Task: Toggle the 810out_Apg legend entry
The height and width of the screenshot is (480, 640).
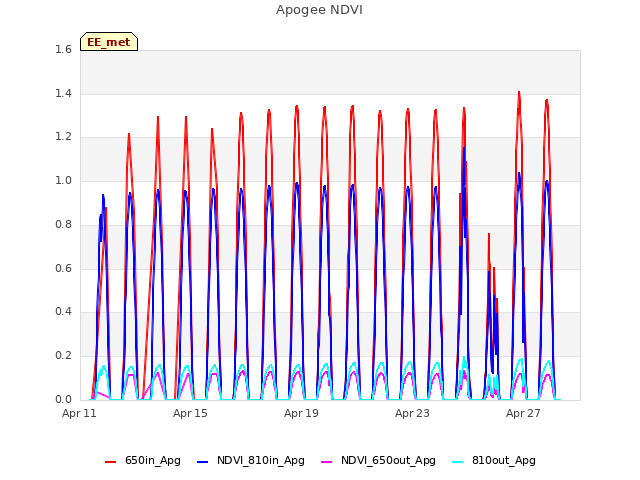Action: point(494,460)
